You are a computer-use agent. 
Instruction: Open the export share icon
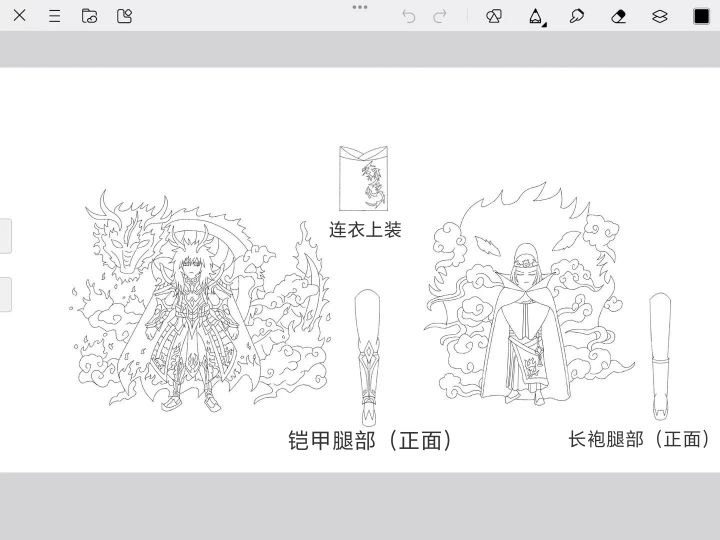point(124,16)
